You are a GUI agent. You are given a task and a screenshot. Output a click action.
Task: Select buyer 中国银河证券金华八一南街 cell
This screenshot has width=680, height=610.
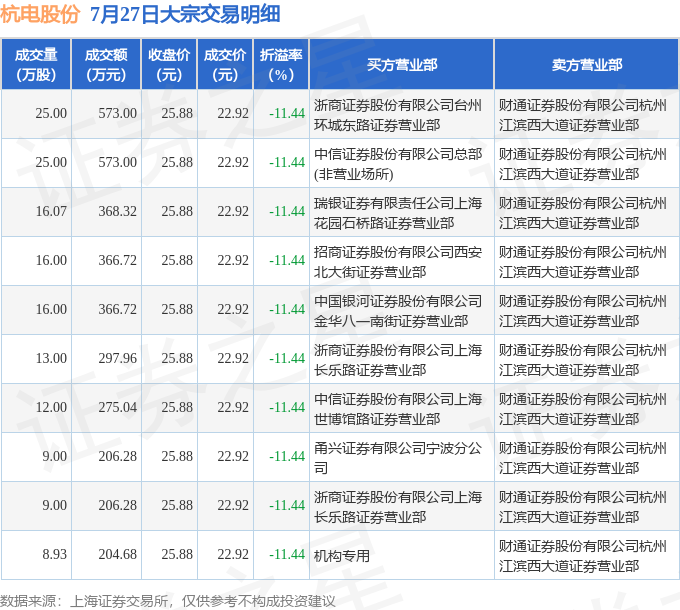click(402, 310)
